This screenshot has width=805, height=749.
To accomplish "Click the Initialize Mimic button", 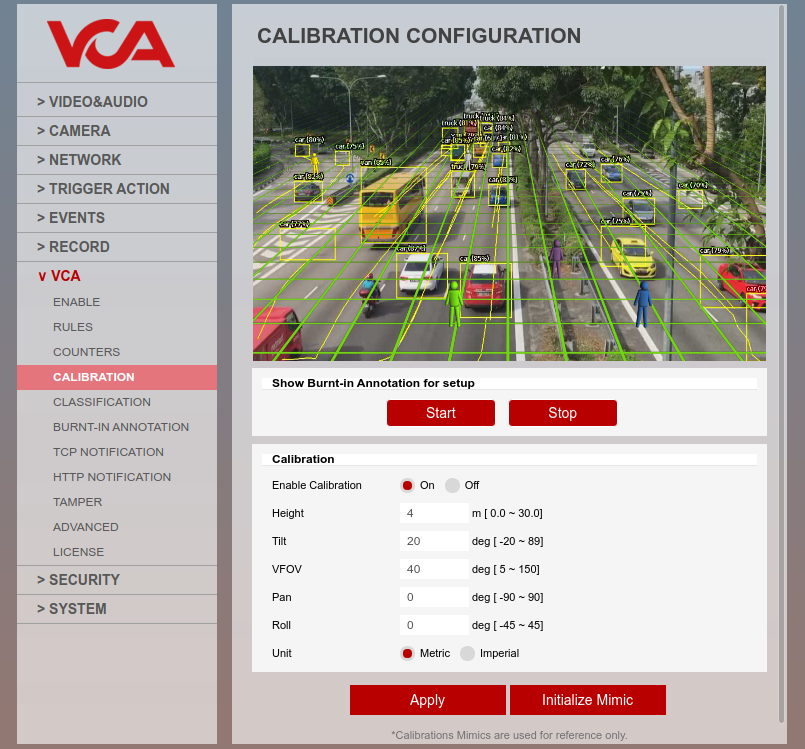I will (x=588, y=700).
